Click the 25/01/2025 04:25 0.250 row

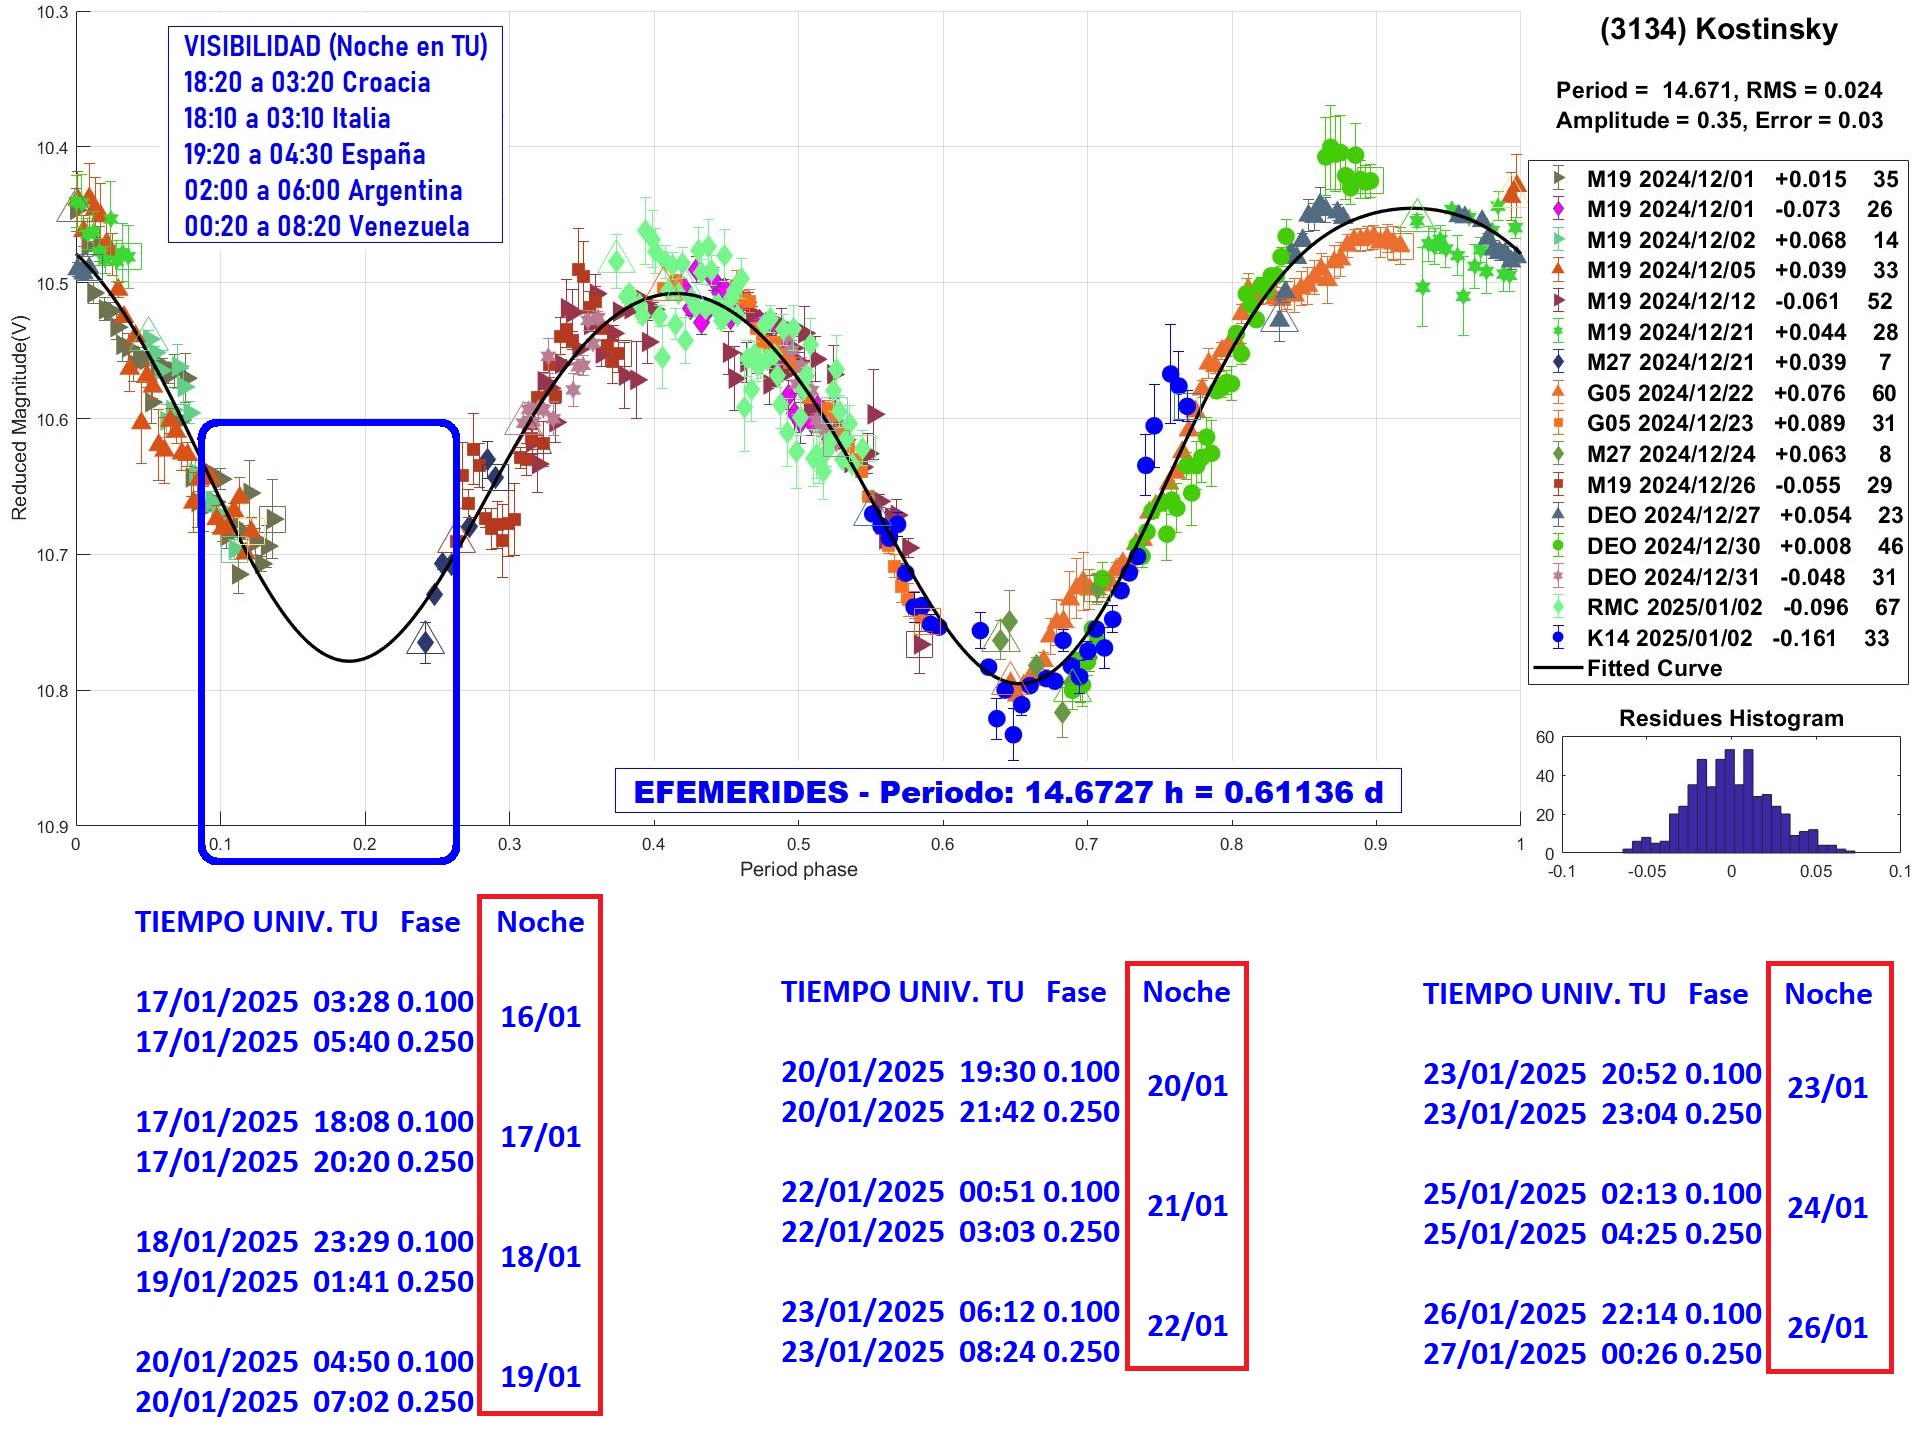(1593, 1233)
